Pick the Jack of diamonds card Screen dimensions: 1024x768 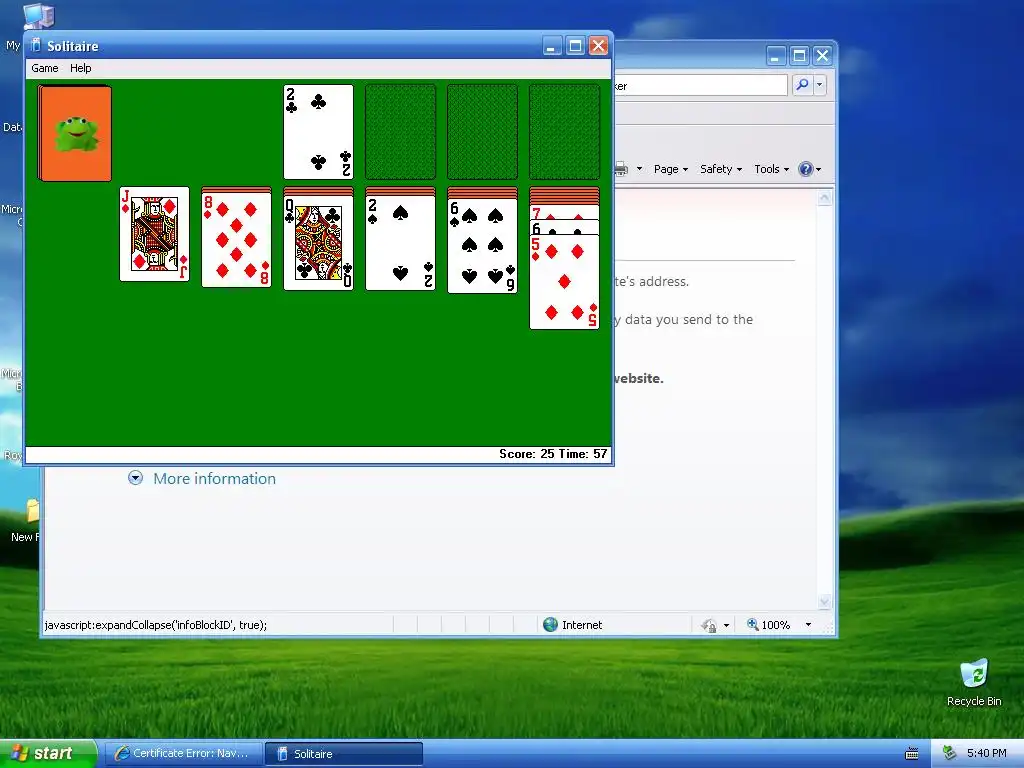[154, 234]
